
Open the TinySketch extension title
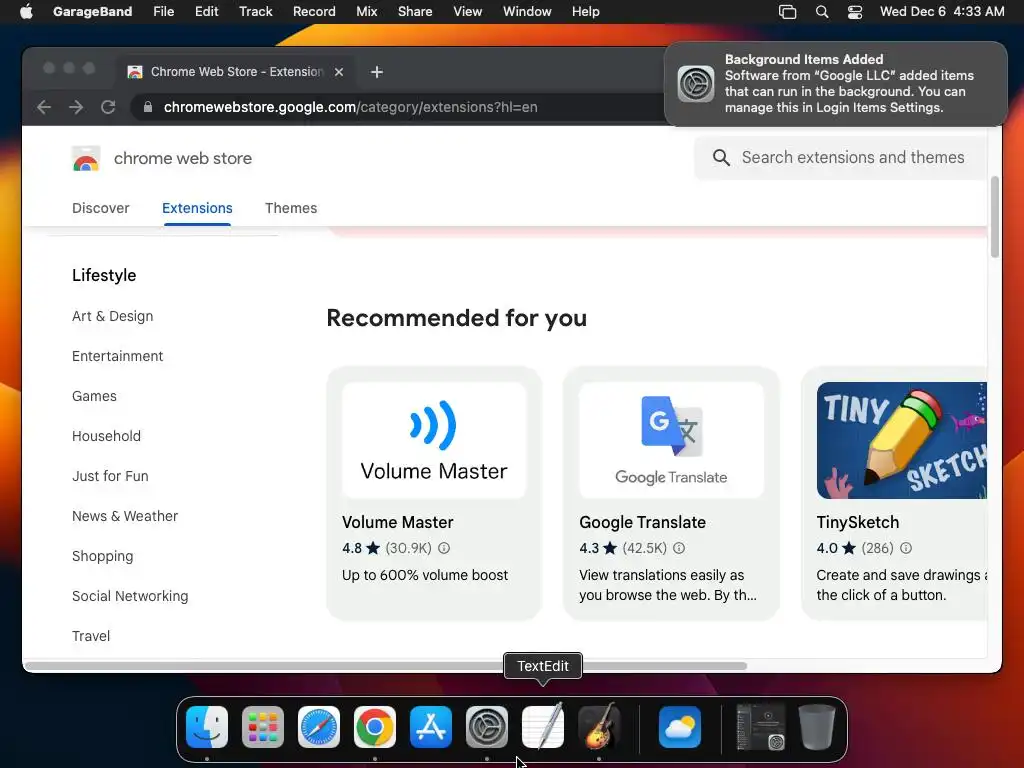857,522
